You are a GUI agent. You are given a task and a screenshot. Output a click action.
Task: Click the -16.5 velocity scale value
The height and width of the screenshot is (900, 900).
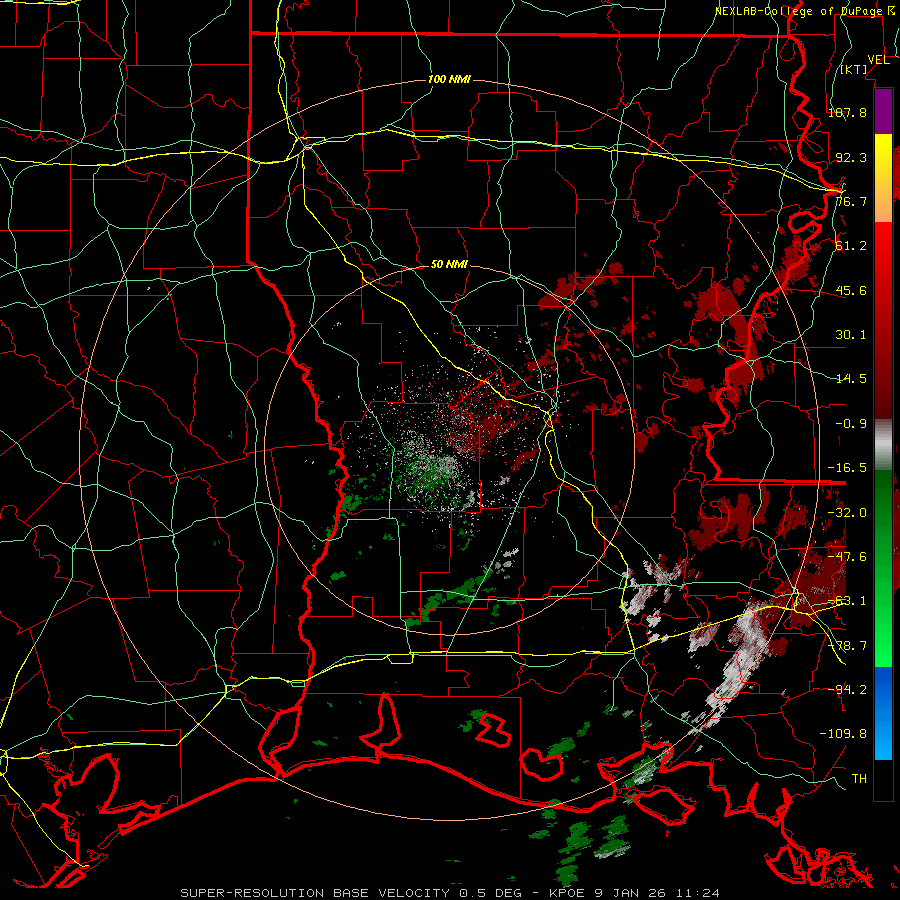(x=847, y=468)
